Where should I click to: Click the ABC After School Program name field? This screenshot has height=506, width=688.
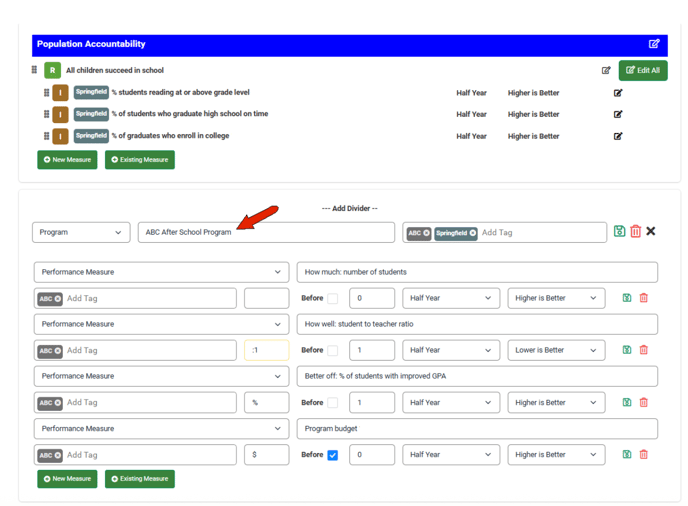point(266,232)
